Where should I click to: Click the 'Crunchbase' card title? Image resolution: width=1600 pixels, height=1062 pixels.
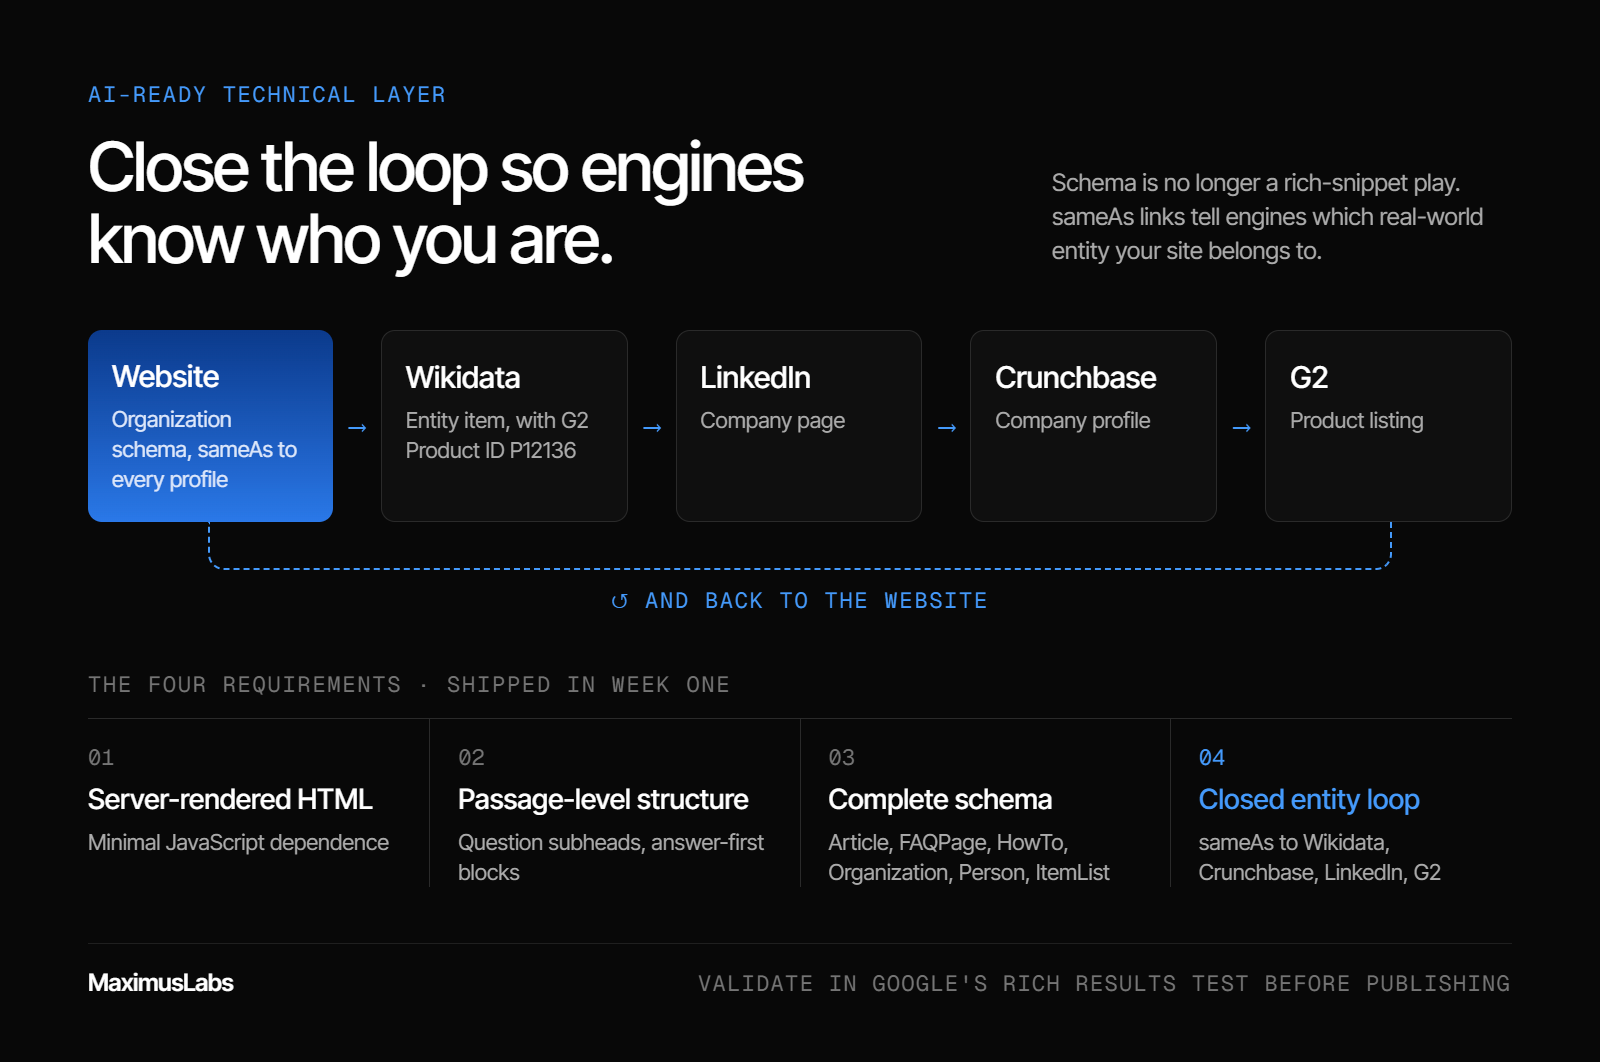[1075, 378]
